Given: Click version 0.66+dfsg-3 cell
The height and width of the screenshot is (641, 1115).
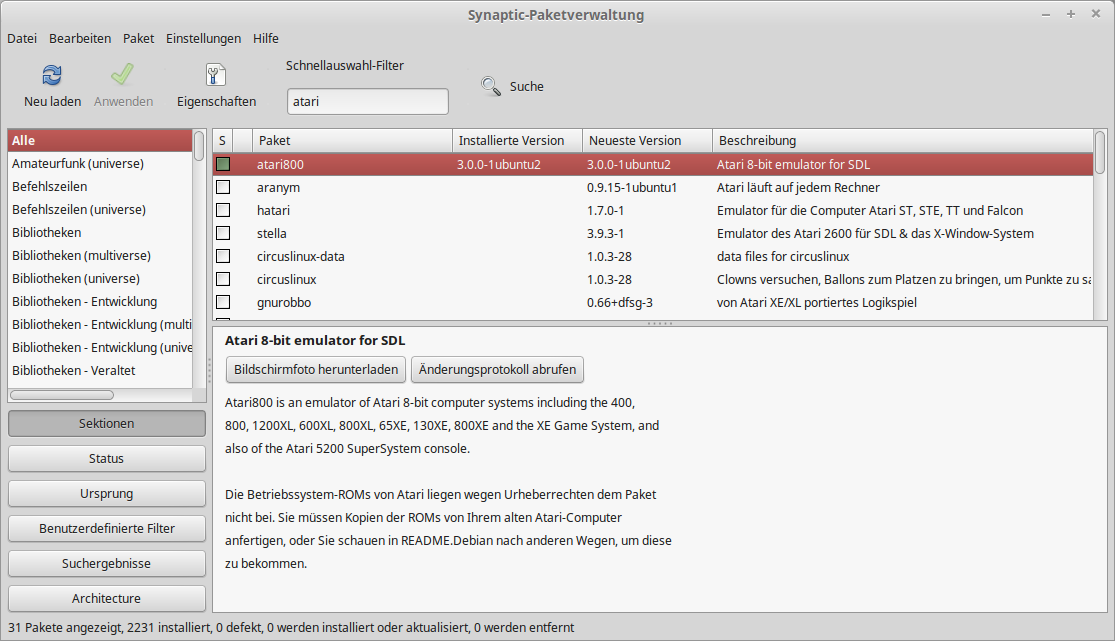Looking at the screenshot, I should tap(619, 302).
